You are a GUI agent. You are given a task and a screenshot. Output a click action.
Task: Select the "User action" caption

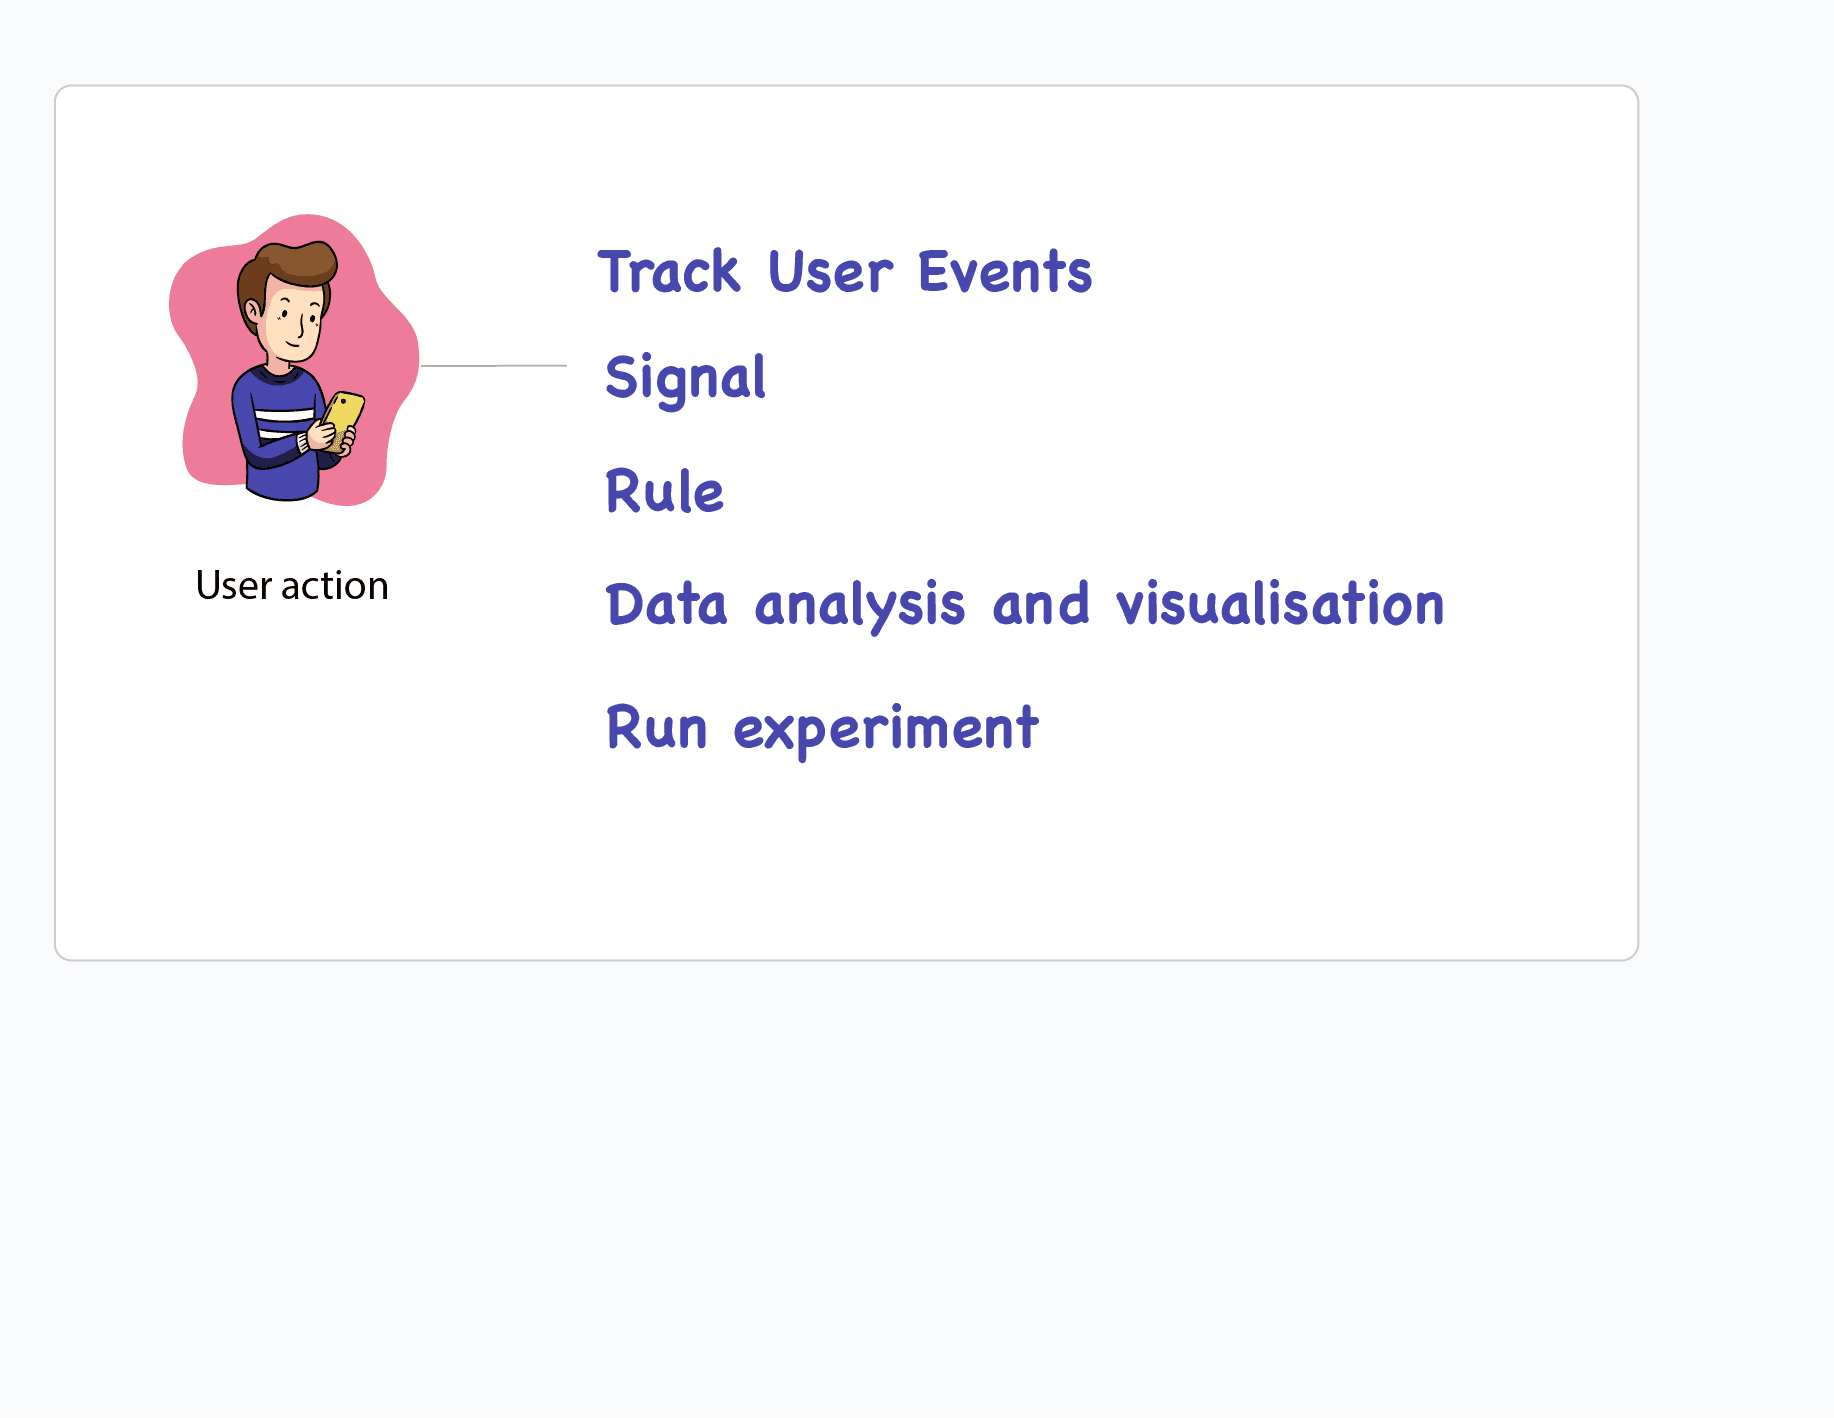click(291, 586)
